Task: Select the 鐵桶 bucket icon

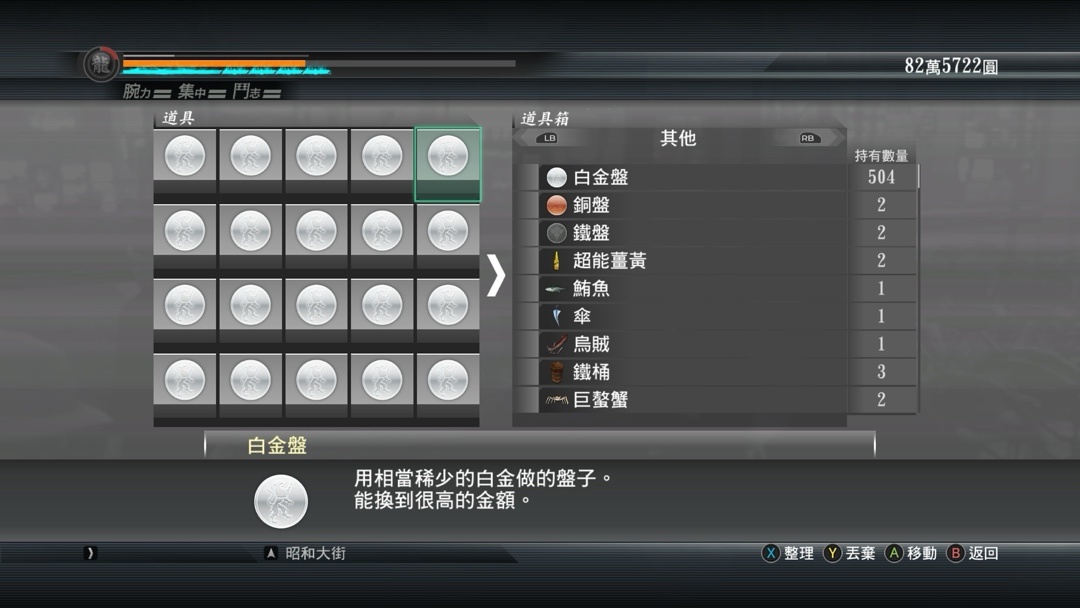Action: click(x=557, y=372)
